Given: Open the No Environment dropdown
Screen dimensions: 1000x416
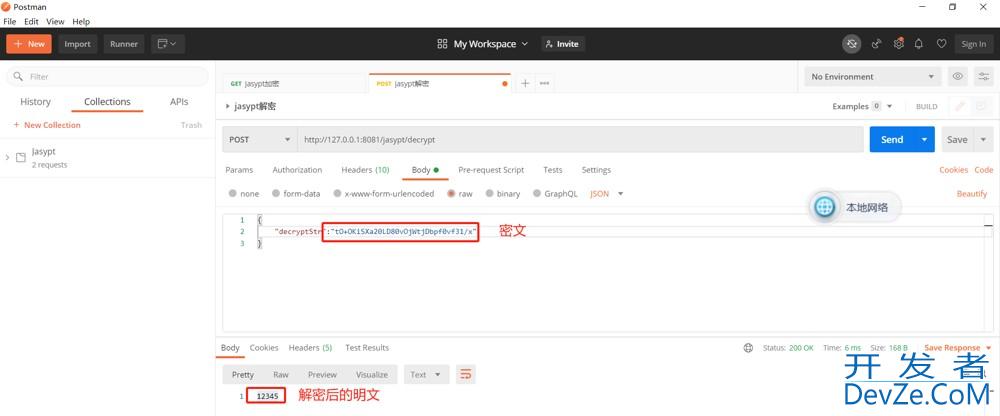Looking at the screenshot, I should 872,77.
